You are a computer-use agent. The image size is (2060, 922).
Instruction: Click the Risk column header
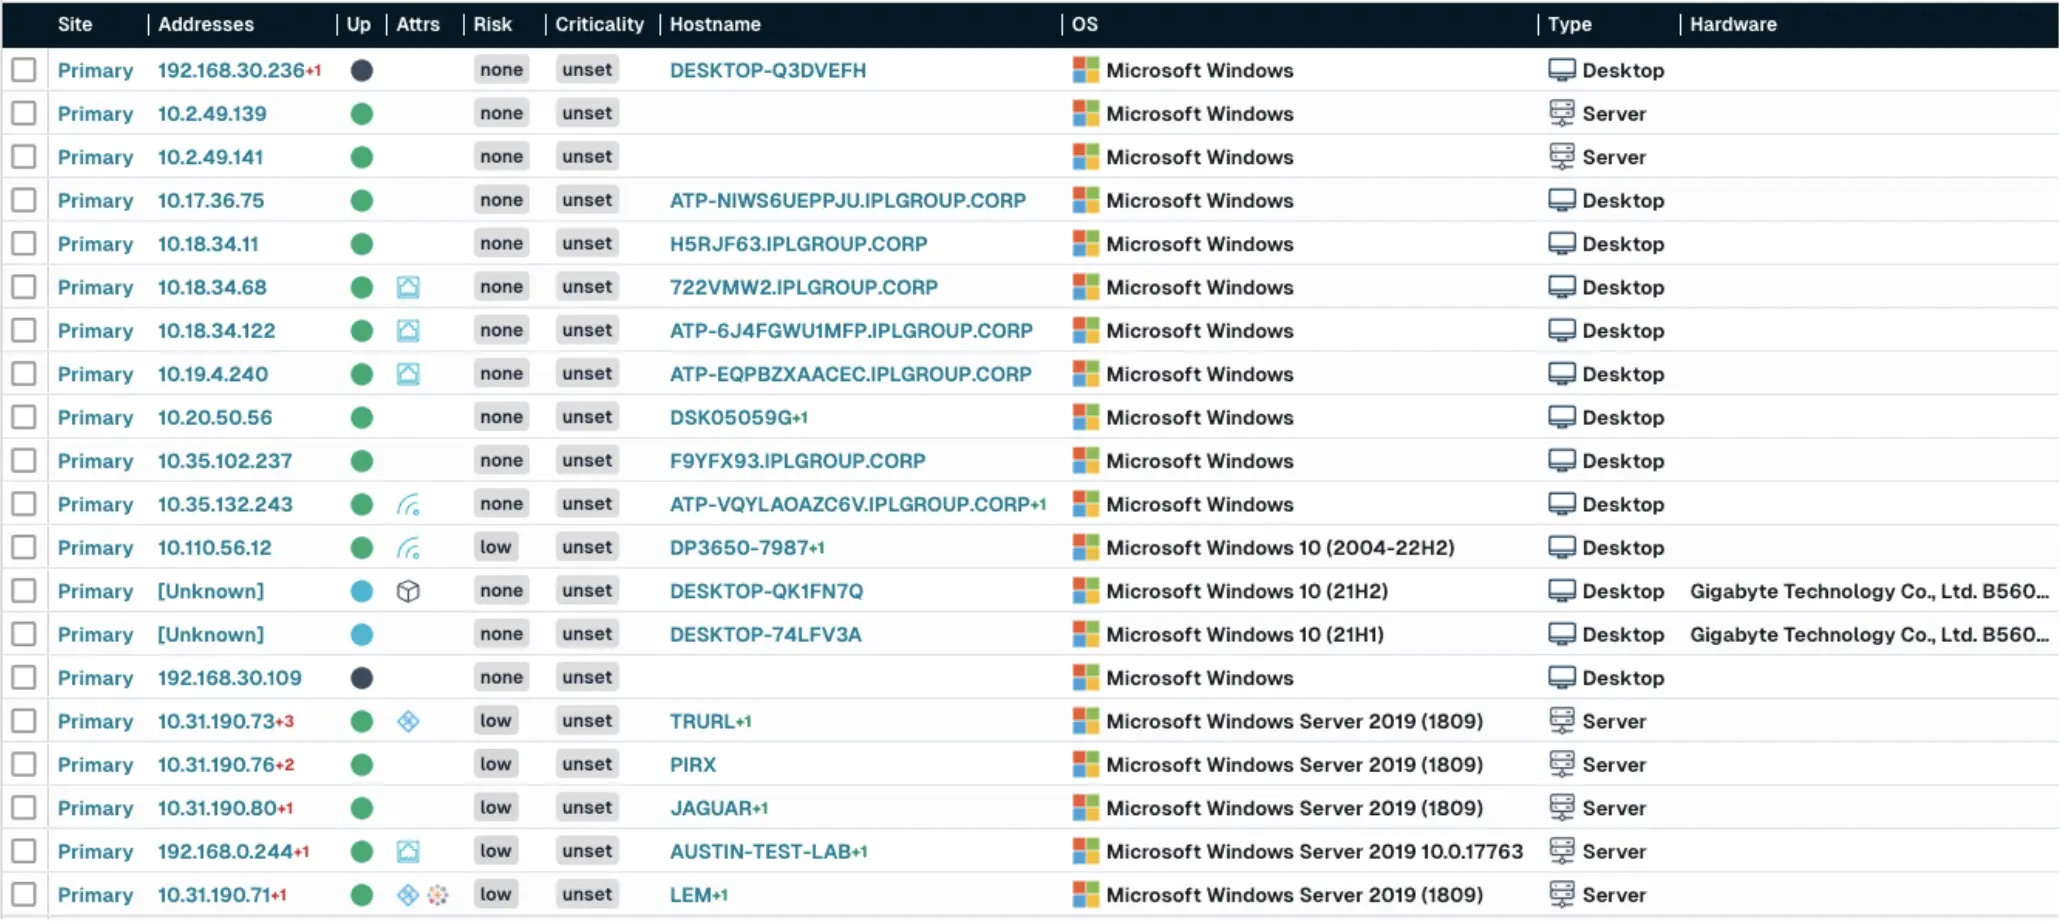(x=493, y=25)
